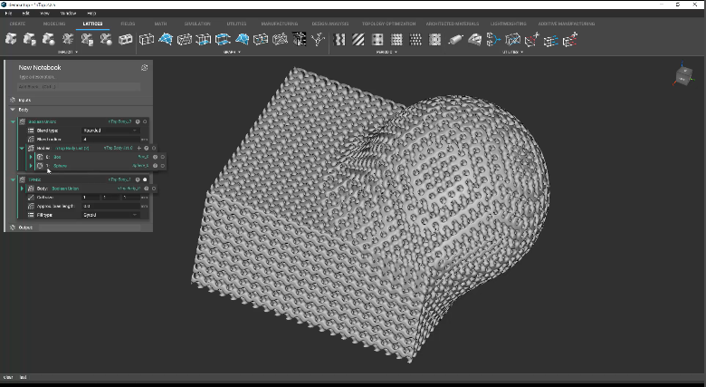Screen dimensions: 706x387
Task: Click the dense grid pattern icon
Action: pos(397,40)
